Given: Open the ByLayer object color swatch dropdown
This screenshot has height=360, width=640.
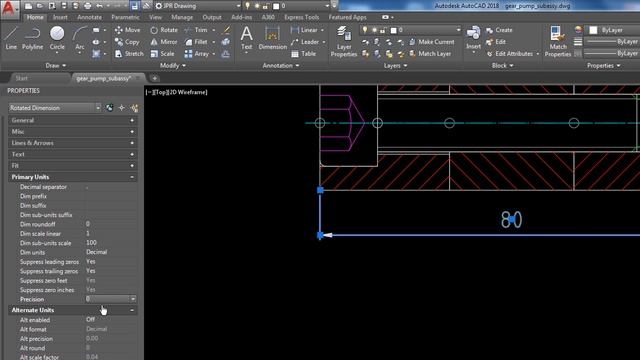Looking at the screenshot, I should click(x=612, y=30).
